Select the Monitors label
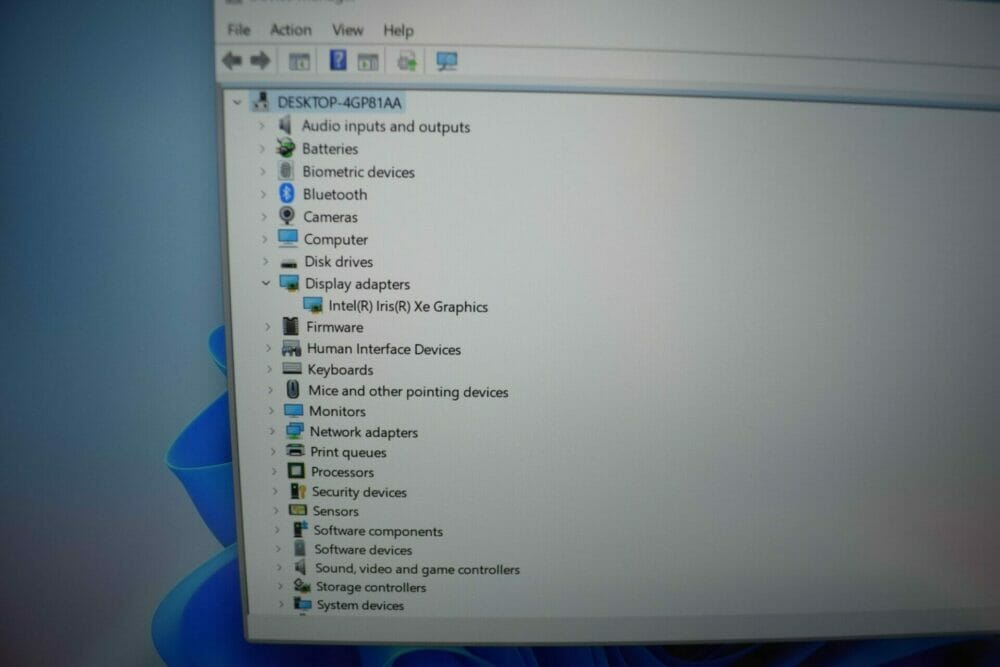1000x667 pixels. (337, 412)
